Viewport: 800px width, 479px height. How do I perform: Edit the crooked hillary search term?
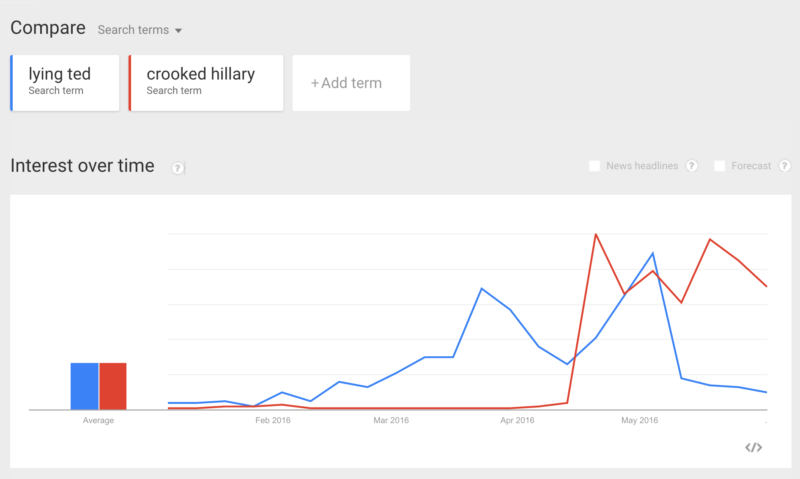[x=206, y=83]
